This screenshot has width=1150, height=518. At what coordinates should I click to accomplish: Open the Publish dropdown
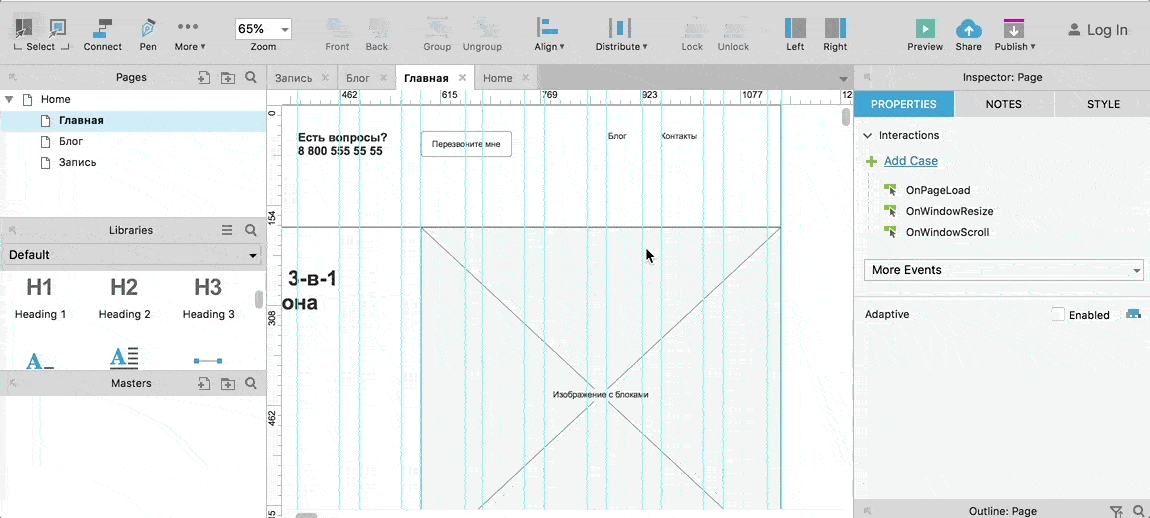point(1014,34)
